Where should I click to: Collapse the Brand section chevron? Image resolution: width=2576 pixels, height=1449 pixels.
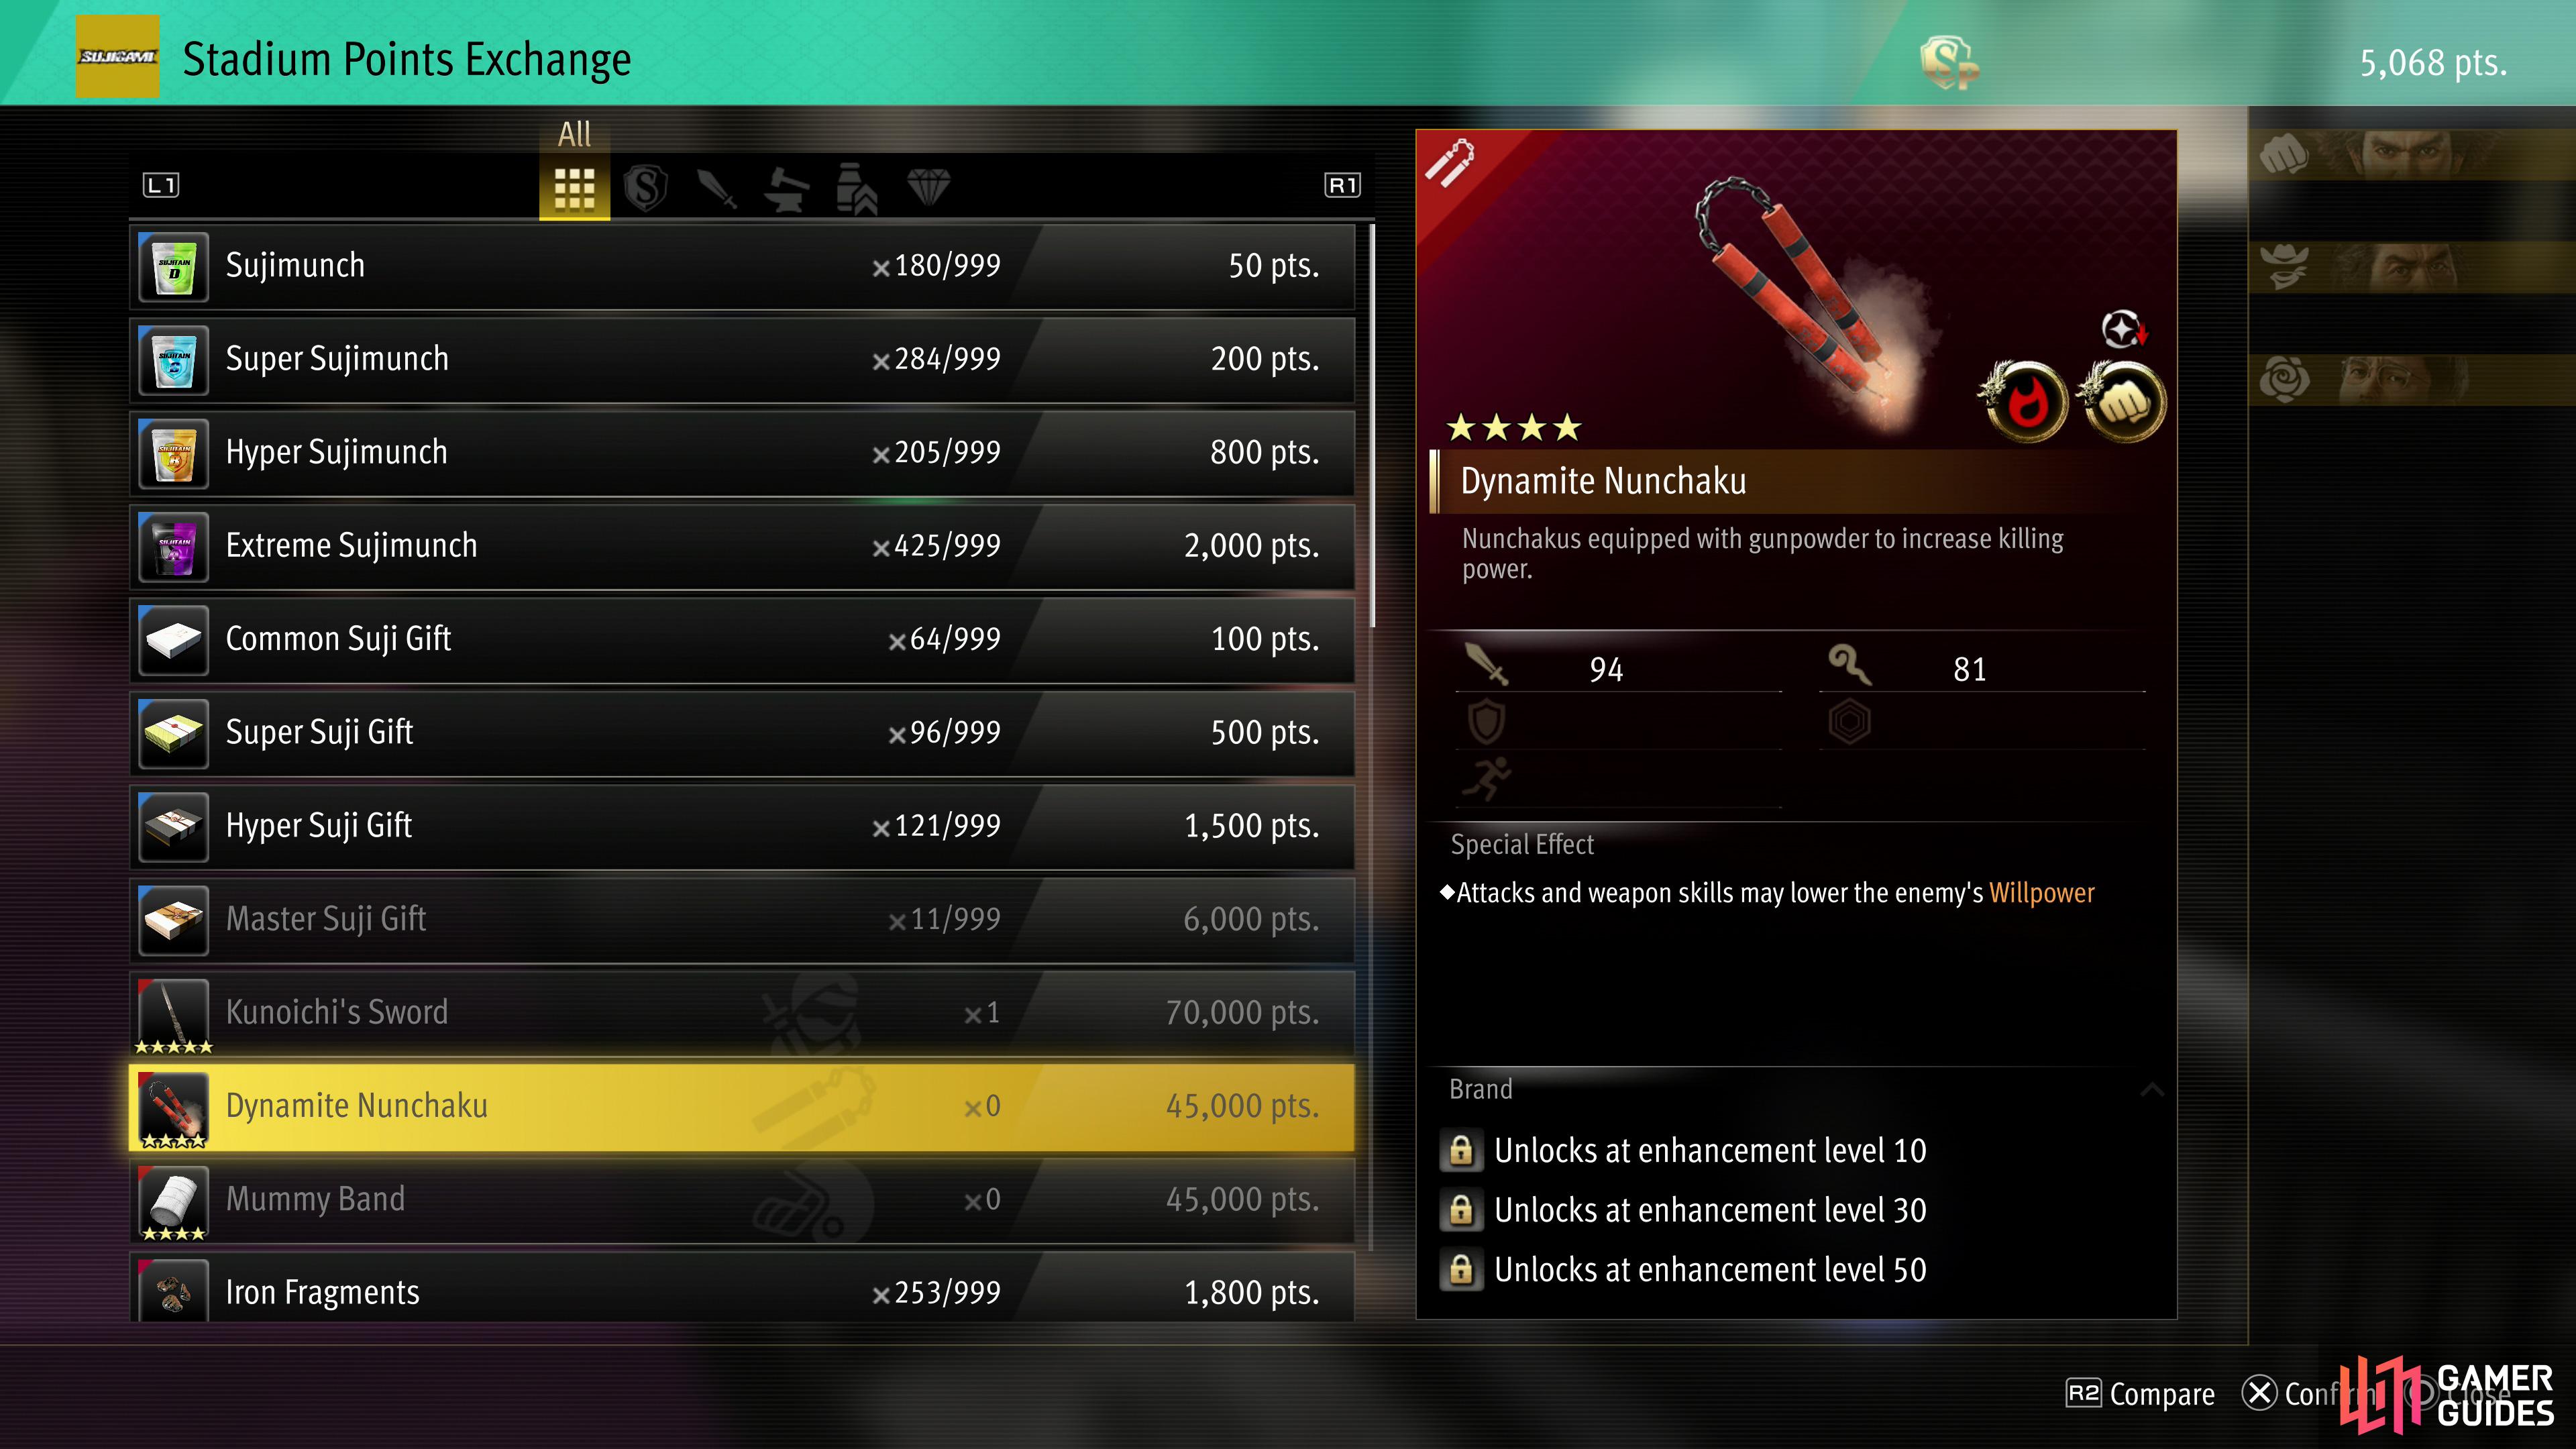pyautogui.click(x=2151, y=1090)
